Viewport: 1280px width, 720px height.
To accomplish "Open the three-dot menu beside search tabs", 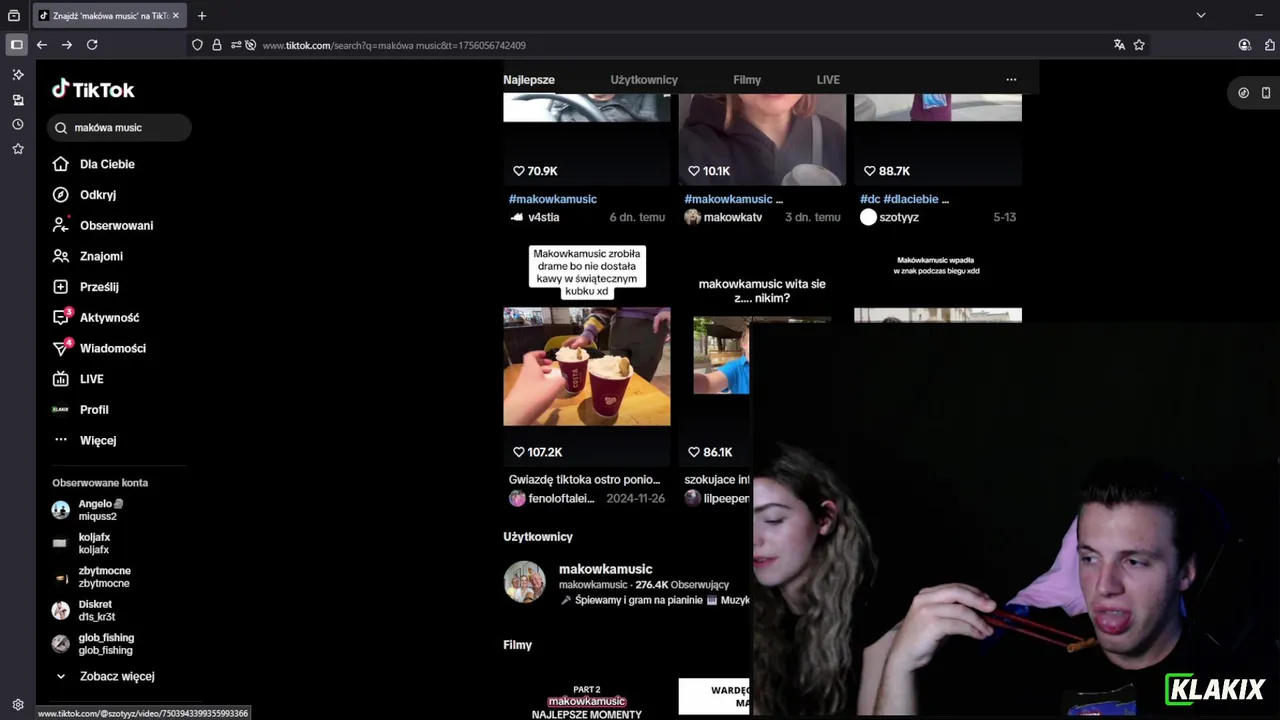I will (1011, 80).
